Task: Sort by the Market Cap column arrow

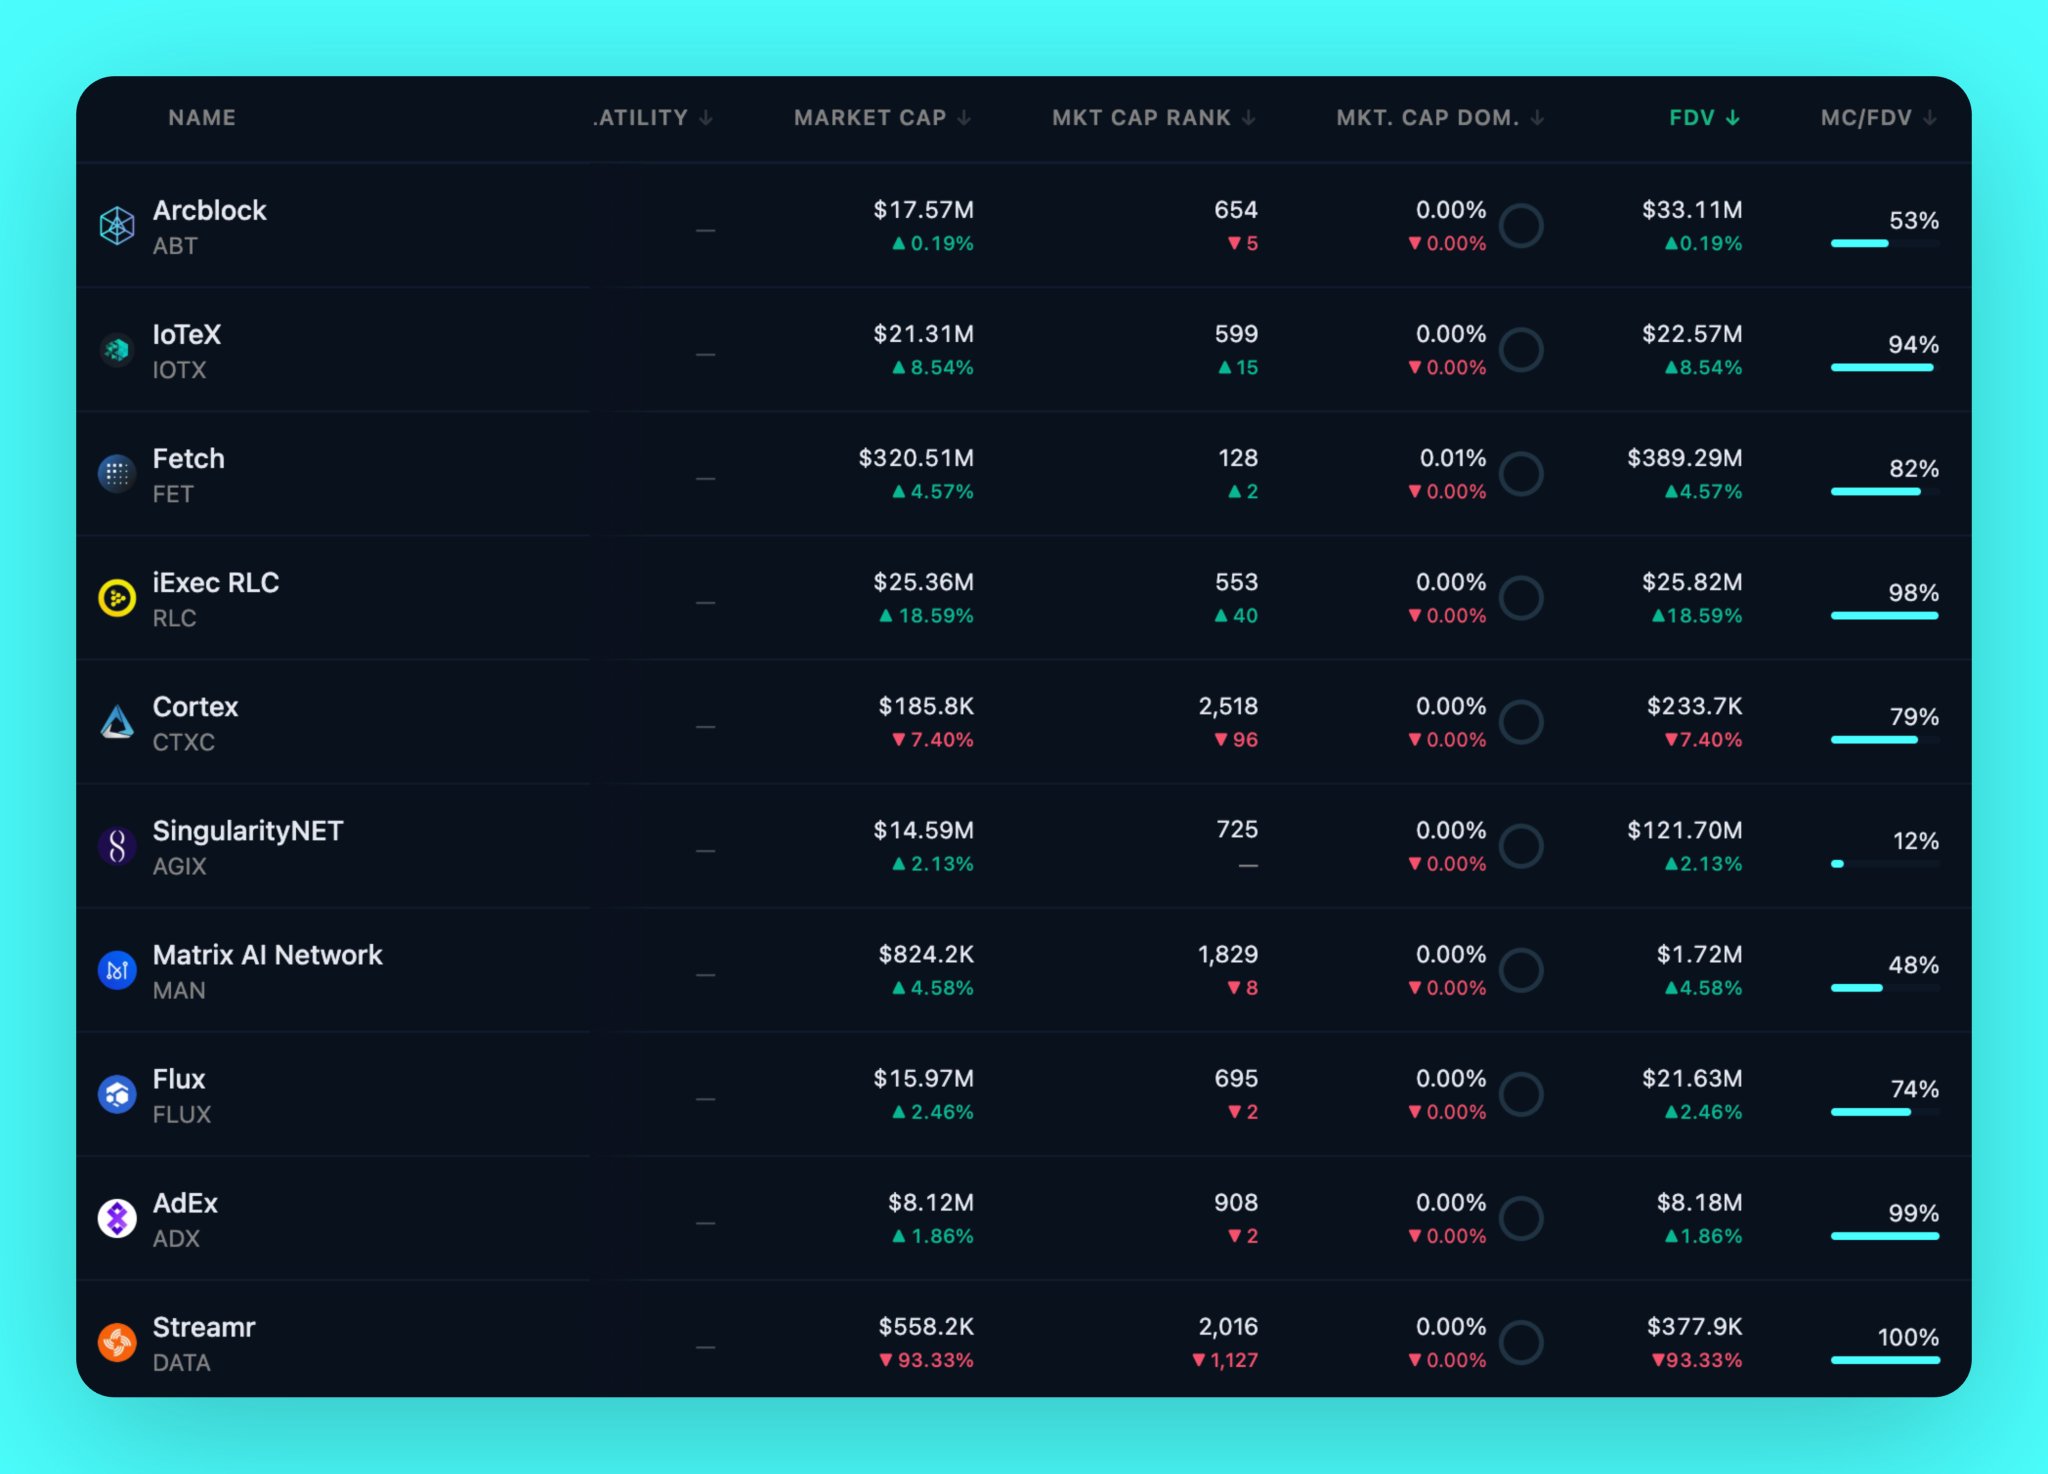Action: pos(964,118)
